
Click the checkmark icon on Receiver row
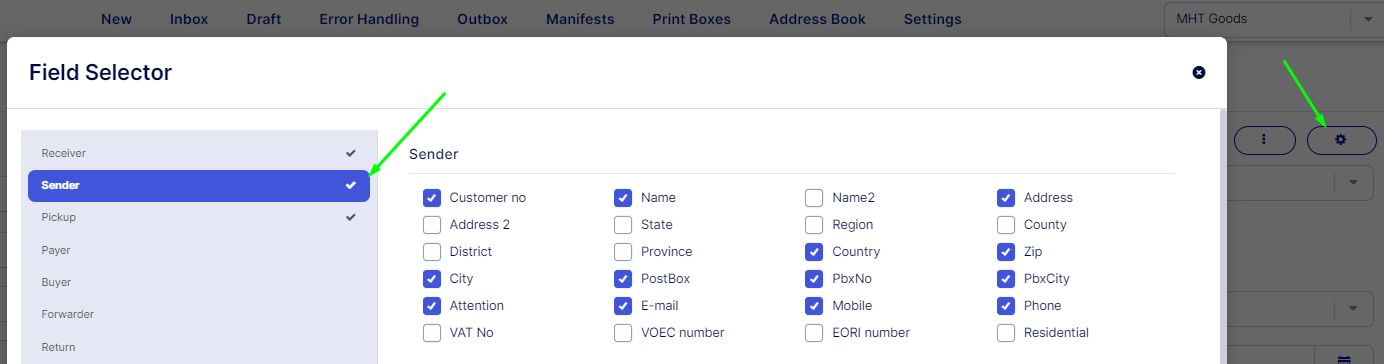click(351, 153)
